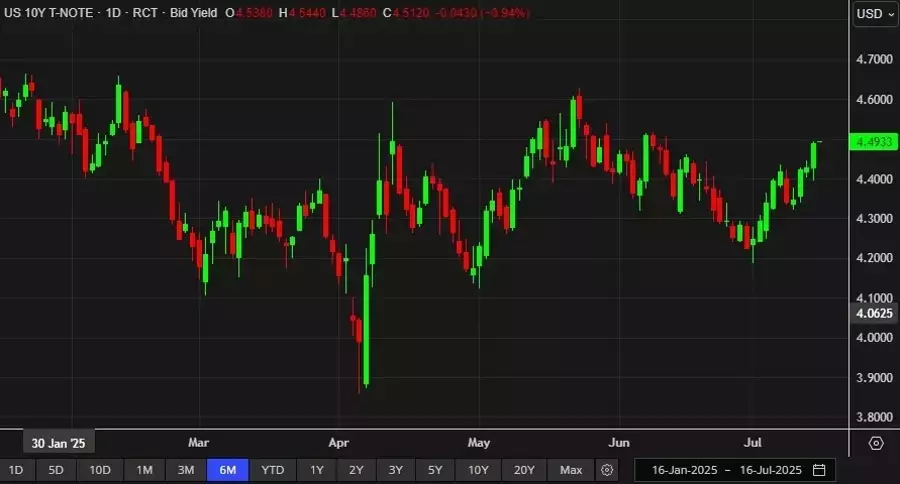900x484 pixels.
Task: Click the 4.6000 price axis label
Action: pos(874,99)
